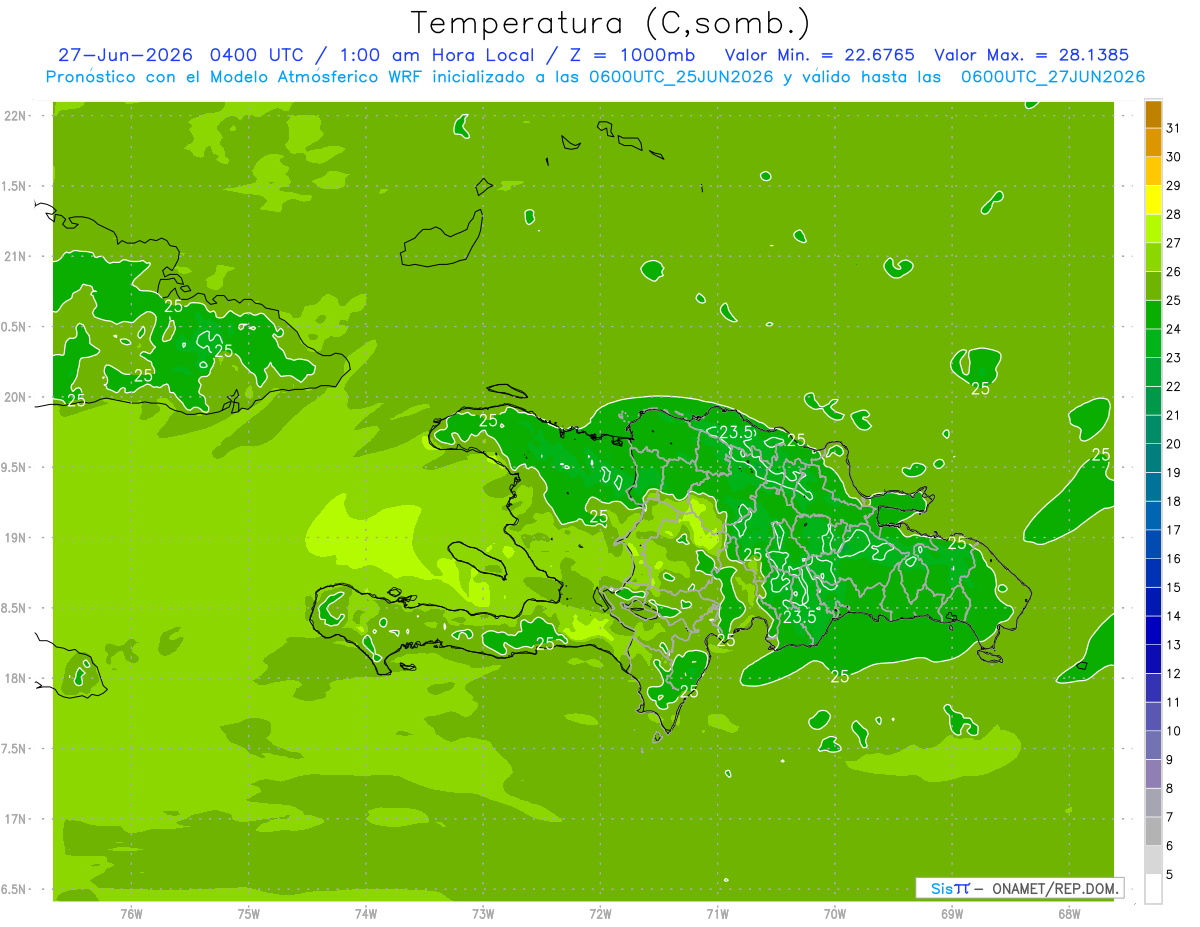This screenshot has height=927, width=1200.
Task: Select the init time '0600UTC_25JUN2026'
Action: 681,77
